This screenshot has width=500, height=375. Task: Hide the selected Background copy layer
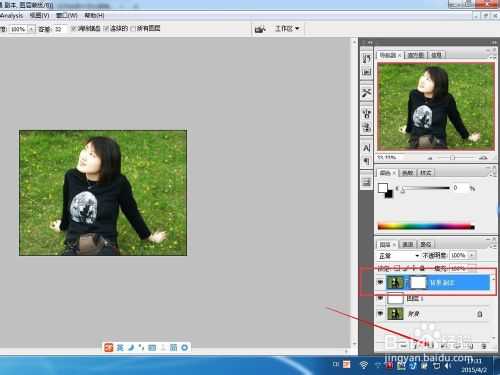coord(380,282)
